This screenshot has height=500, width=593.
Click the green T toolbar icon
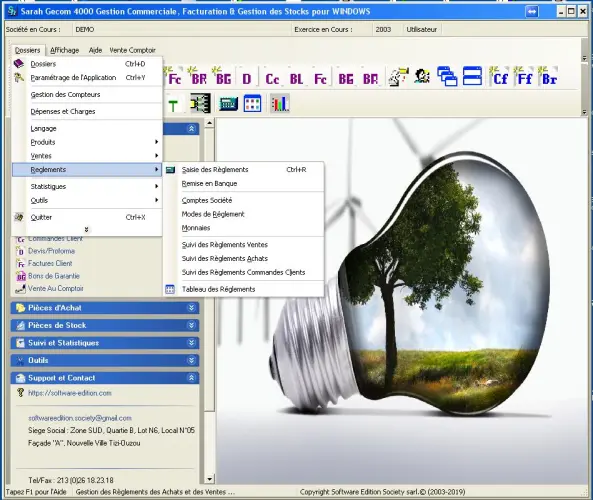(173, 106)
